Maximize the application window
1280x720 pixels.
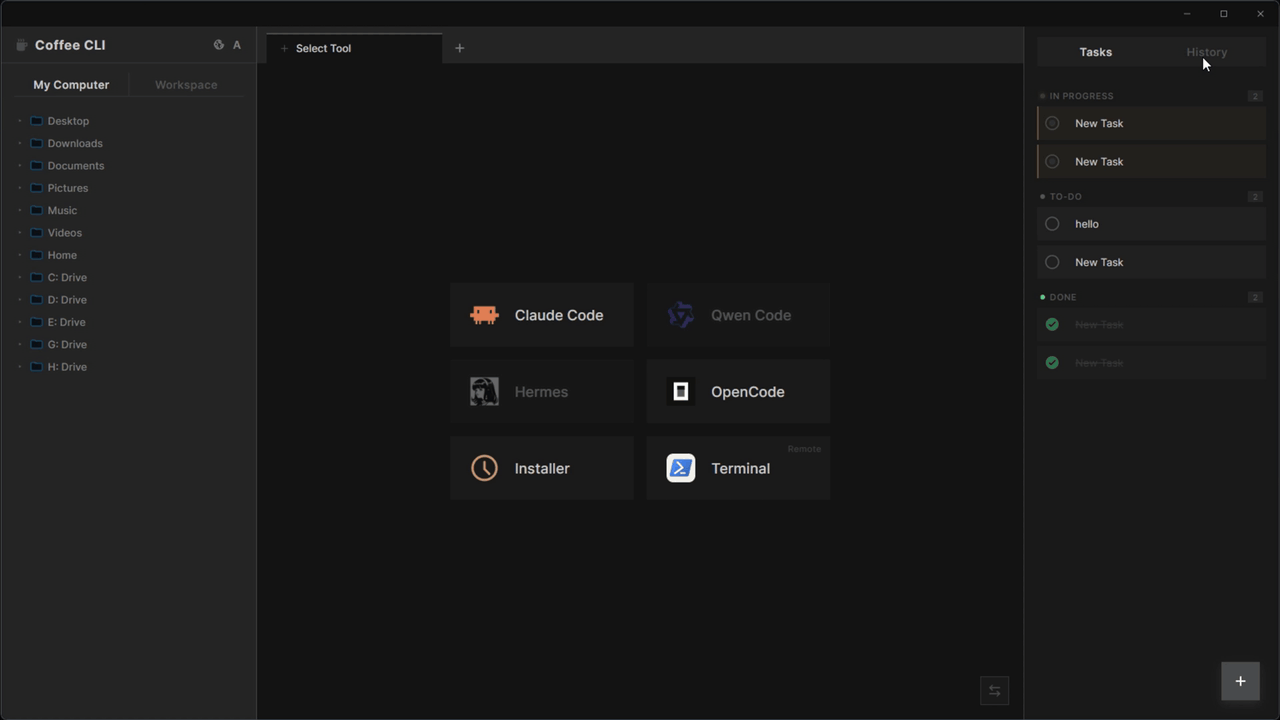pyautogui.click(x=1223, y=14)
